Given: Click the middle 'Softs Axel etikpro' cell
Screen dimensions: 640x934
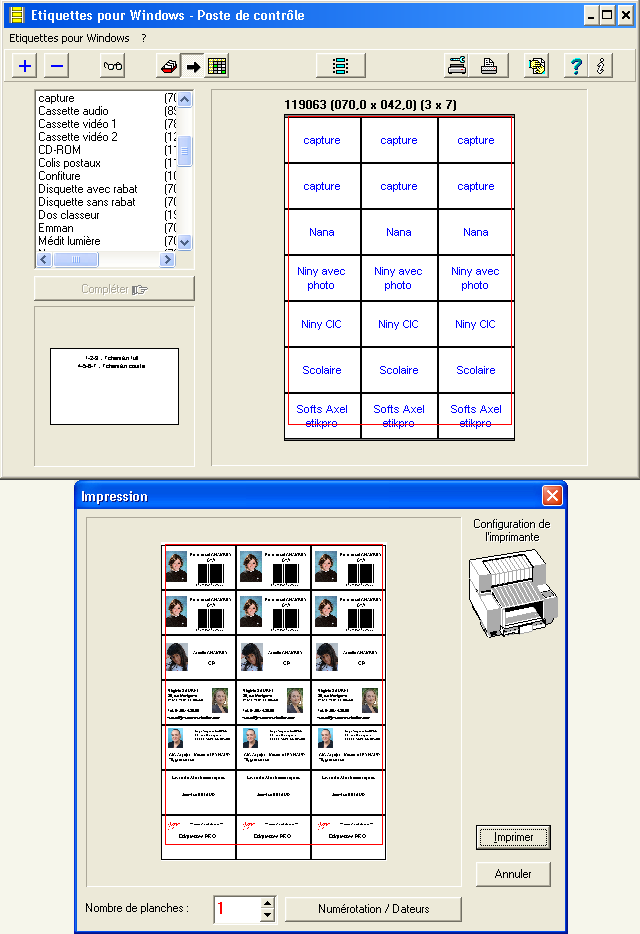Looking at the screenshot, I should [399, 416].
